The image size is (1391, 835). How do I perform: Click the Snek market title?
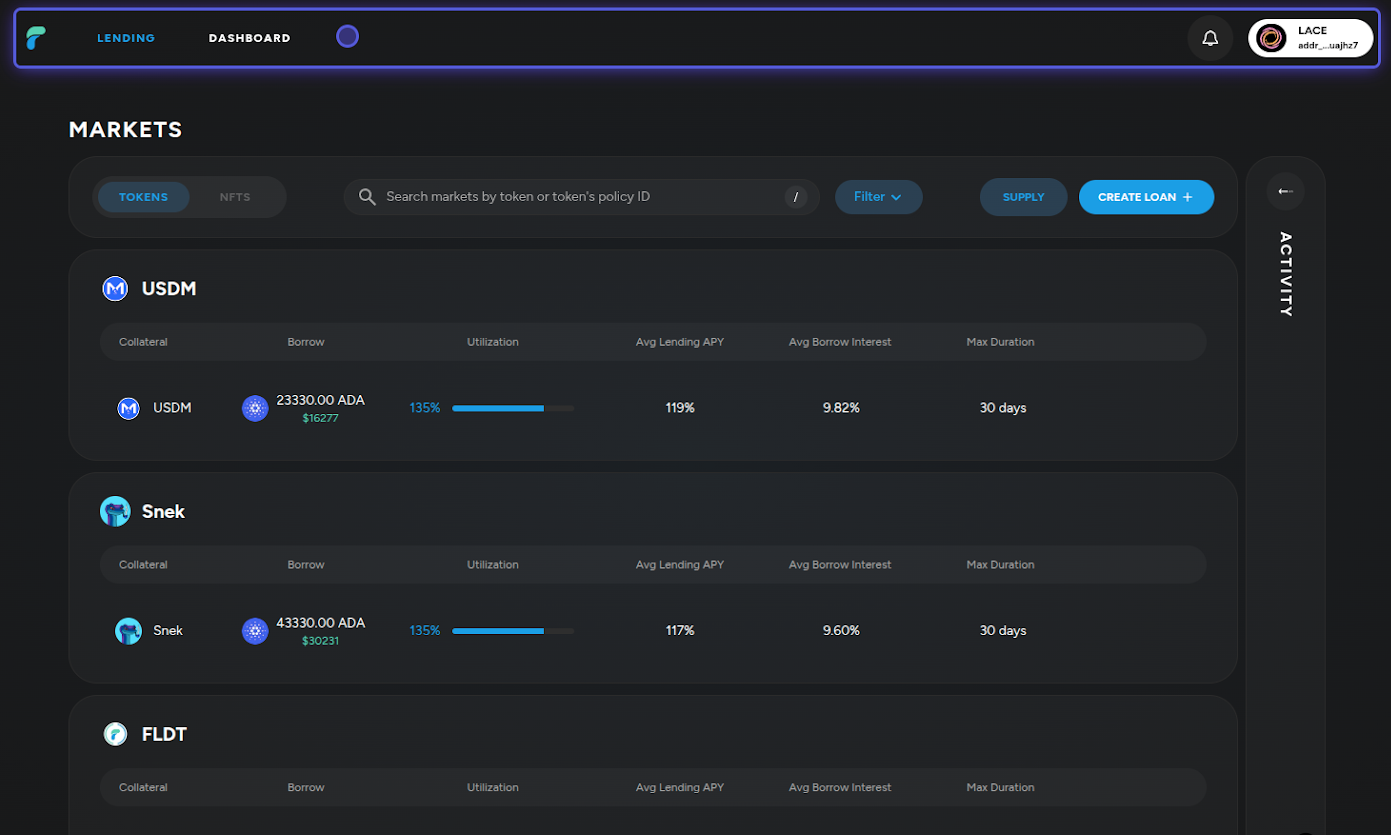tap(163, 512)
